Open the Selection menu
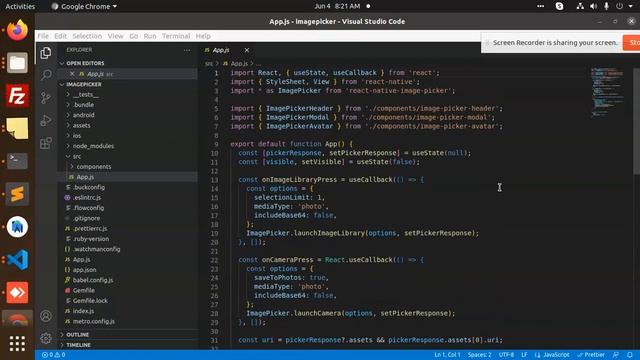Screen dimensions: 640x360 tap(87, 36)
